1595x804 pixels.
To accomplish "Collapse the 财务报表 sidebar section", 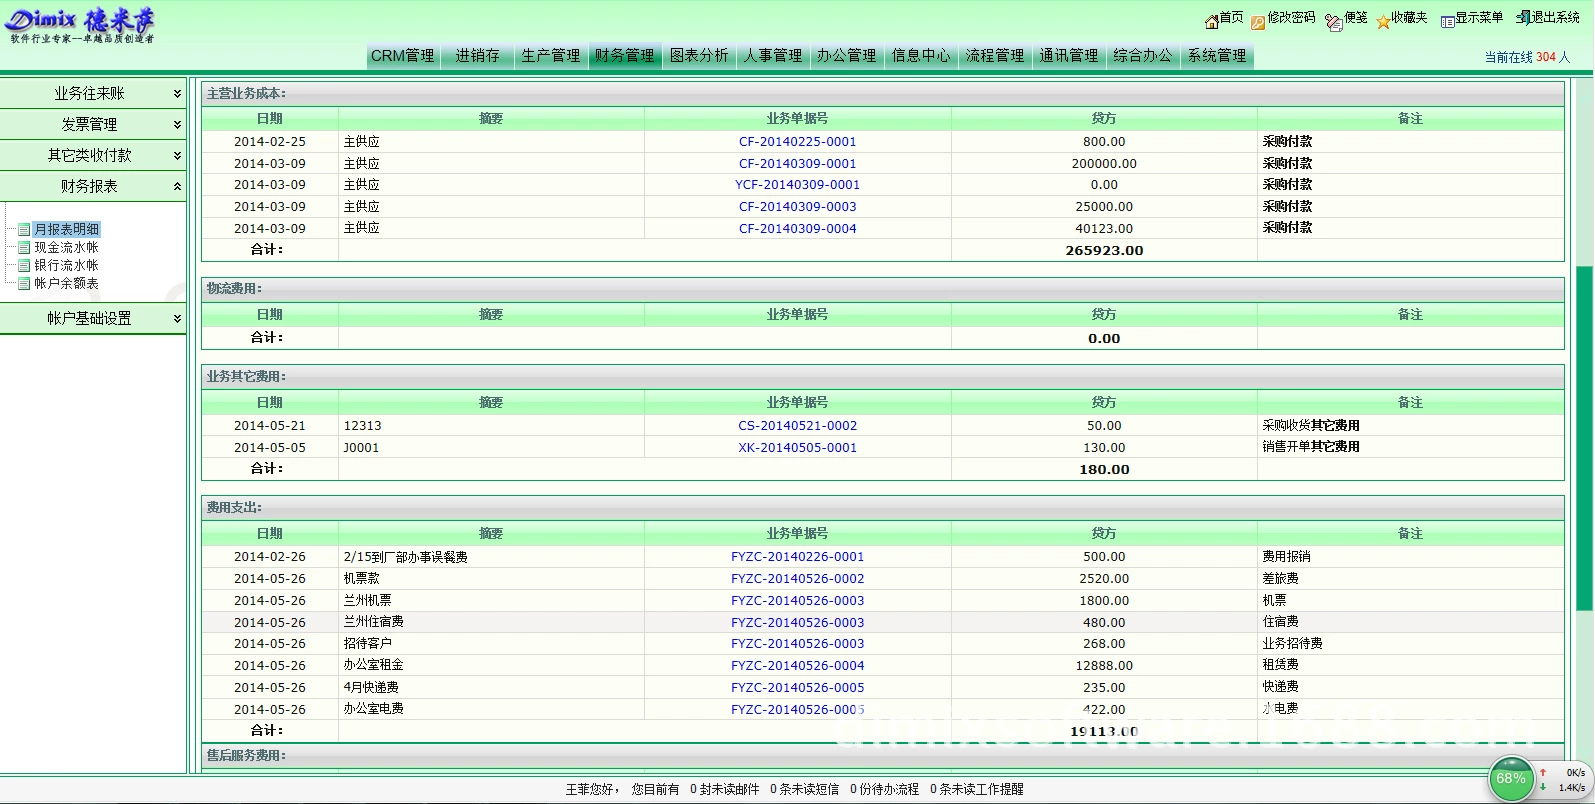I will coord(93,186).
